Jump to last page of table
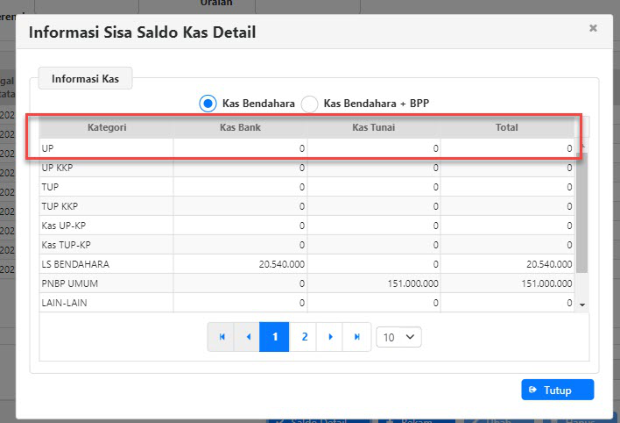The height and width of the screenshot is (423, 620). coord(356,337)
